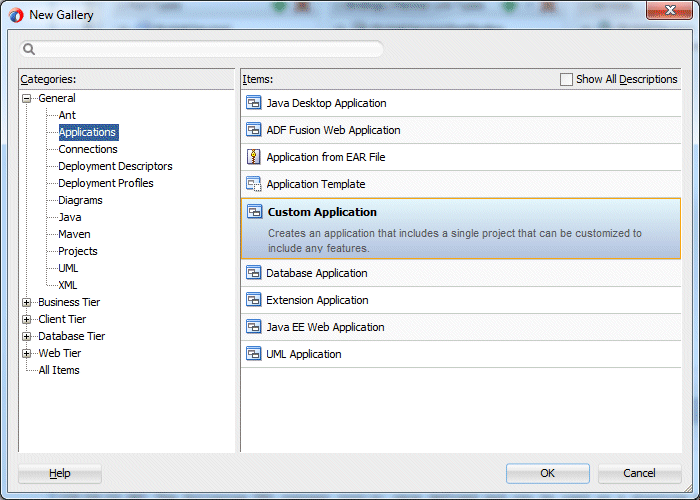The height and width of the screenshot is (500, 700).
Task: Choose Application Template item text
Action: tap(316, 184)
